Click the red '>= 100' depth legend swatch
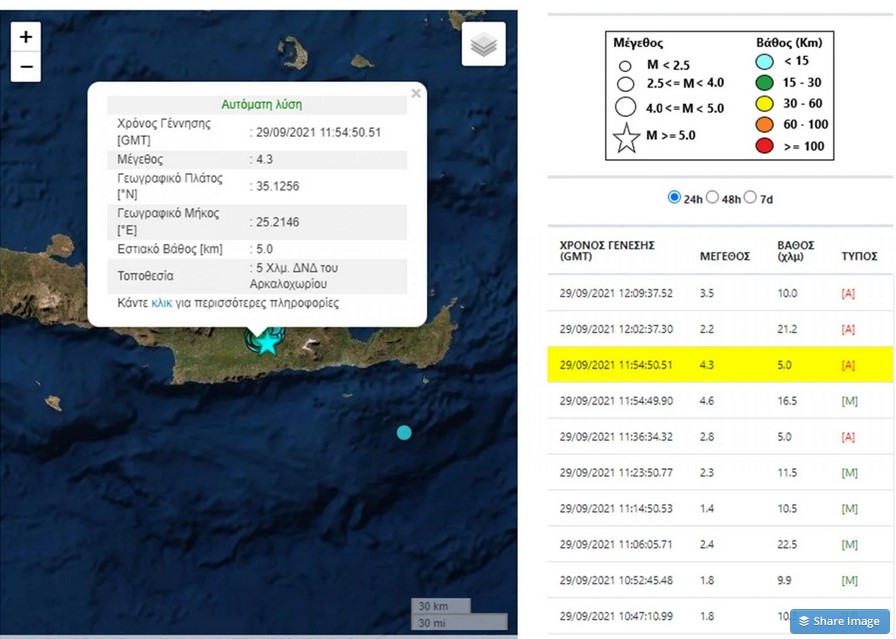 pyautogui.click(x=764, y=146)
